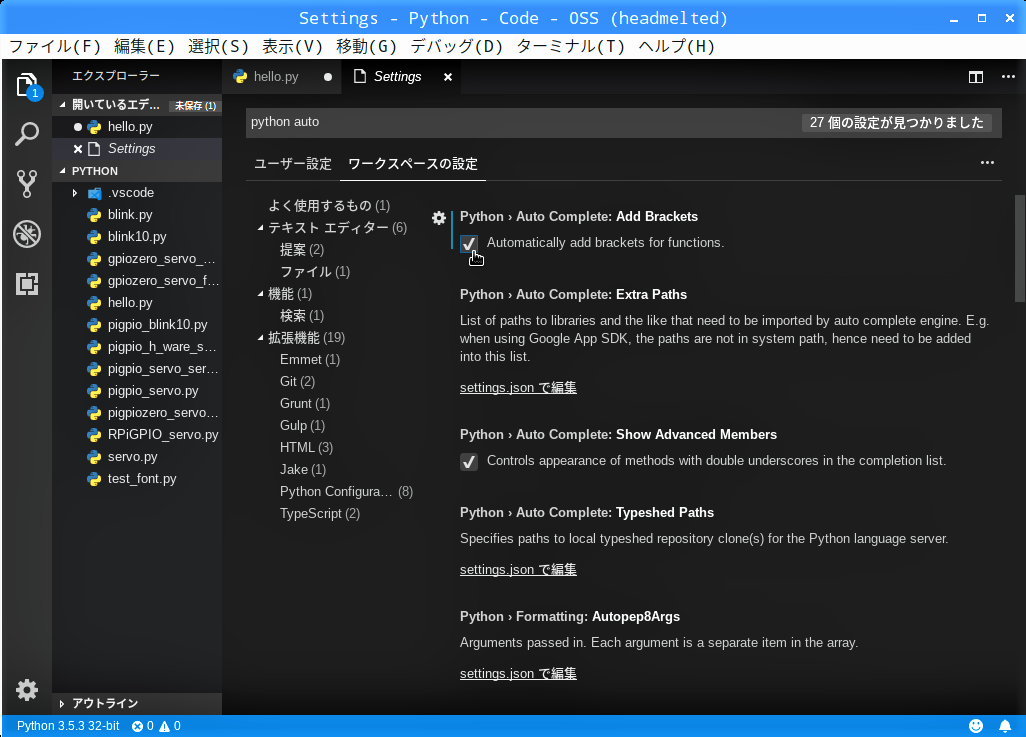Select よく使用するもの settings category

pos(329,206)
